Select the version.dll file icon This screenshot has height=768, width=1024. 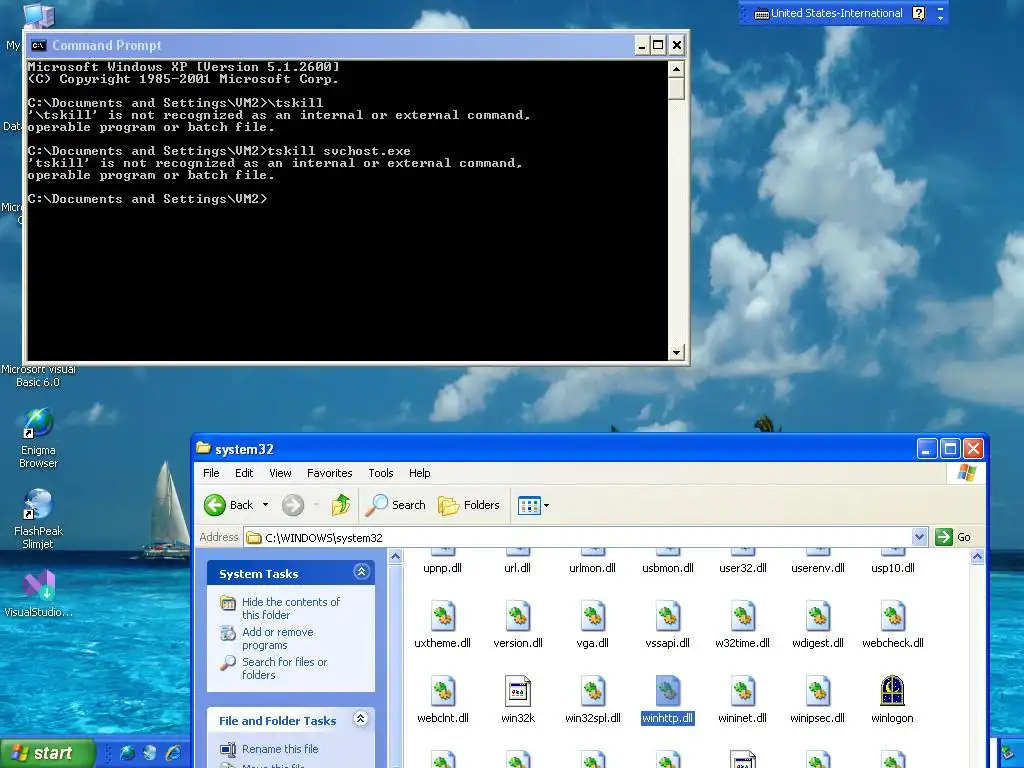coord(518,616)
